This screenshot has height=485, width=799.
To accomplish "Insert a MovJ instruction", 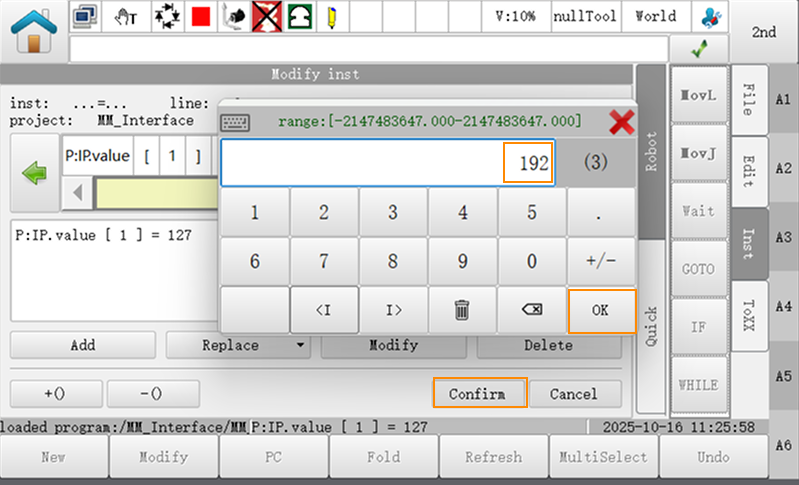I will click(699, 153).
